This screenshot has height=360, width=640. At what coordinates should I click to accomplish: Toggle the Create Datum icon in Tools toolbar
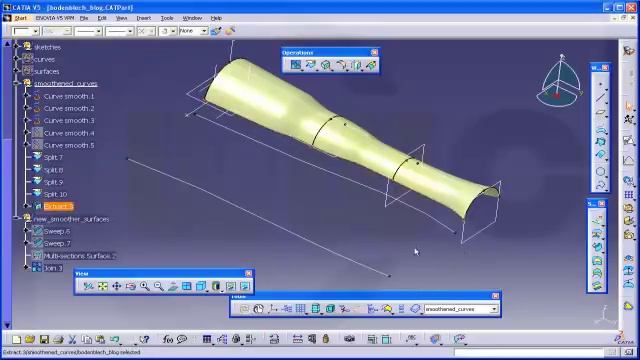coord(344,309)
